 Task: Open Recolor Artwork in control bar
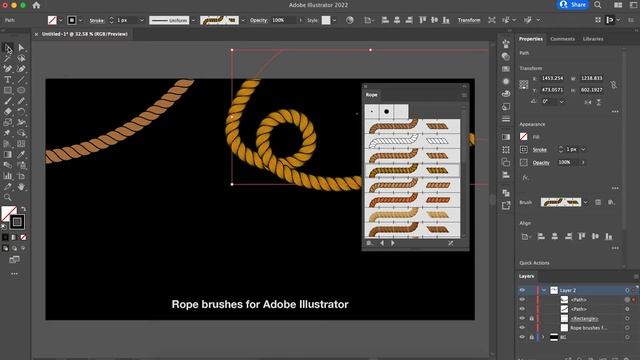pyautogui.click(x=350, y=20)
